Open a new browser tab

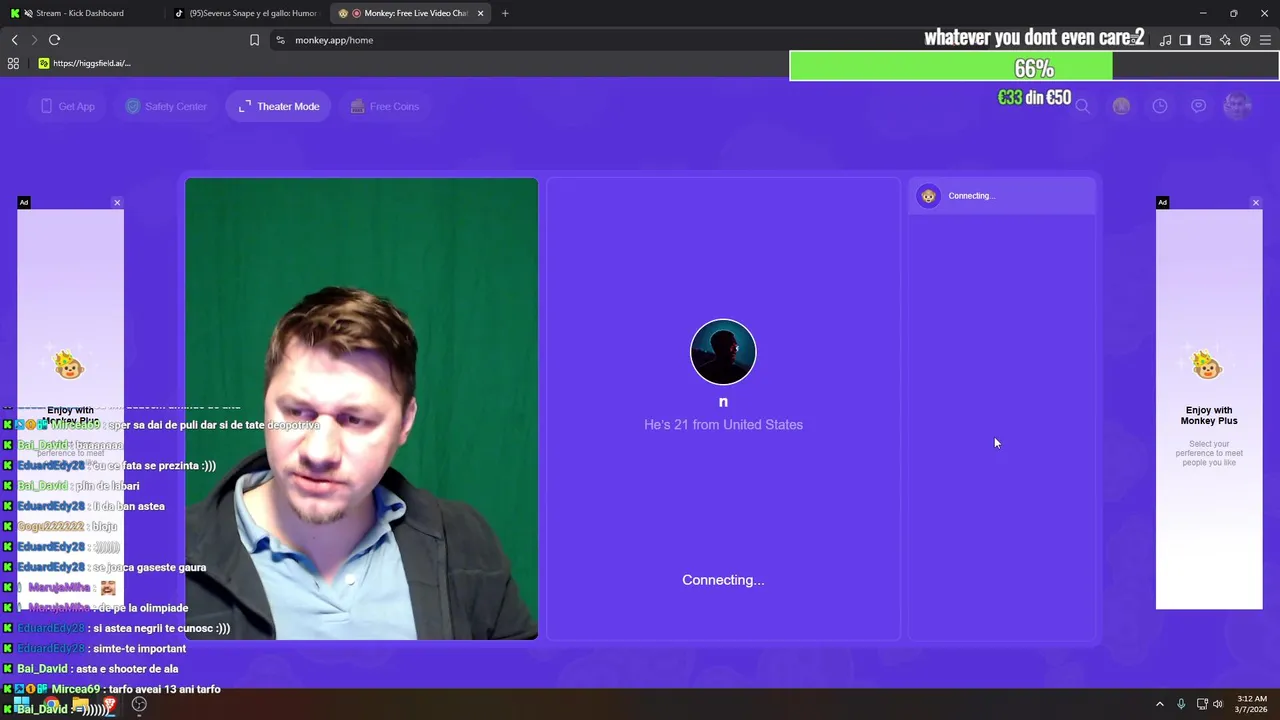click(x=505, y=13)
